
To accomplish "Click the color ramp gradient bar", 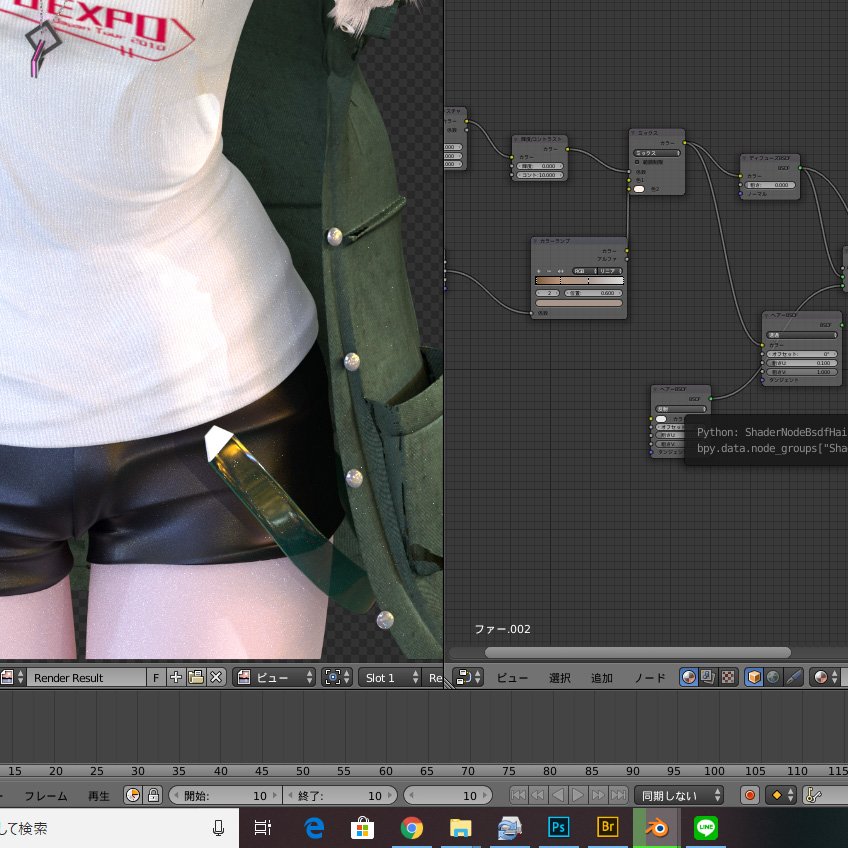I will tap(579, 280).
